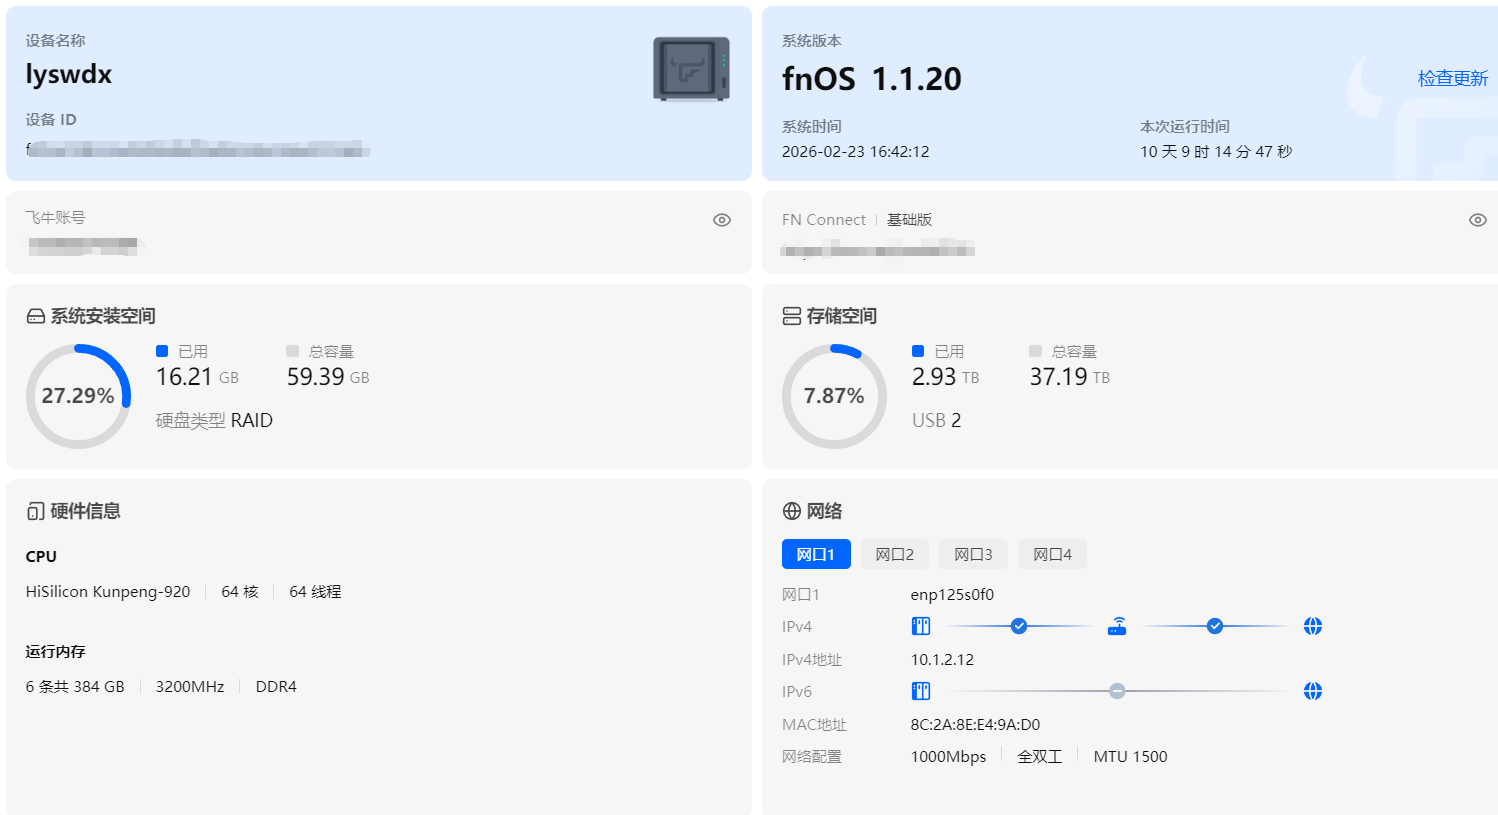The height and width of the screenshot is (815, 1498).
Task: Click the blurred 设备 ID value
Action: 198,150
